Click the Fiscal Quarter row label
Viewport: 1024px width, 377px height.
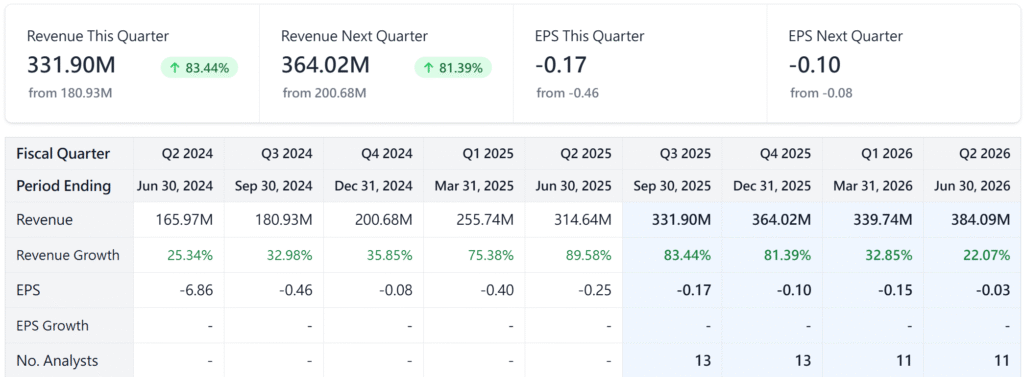click(x=63, y=154)
